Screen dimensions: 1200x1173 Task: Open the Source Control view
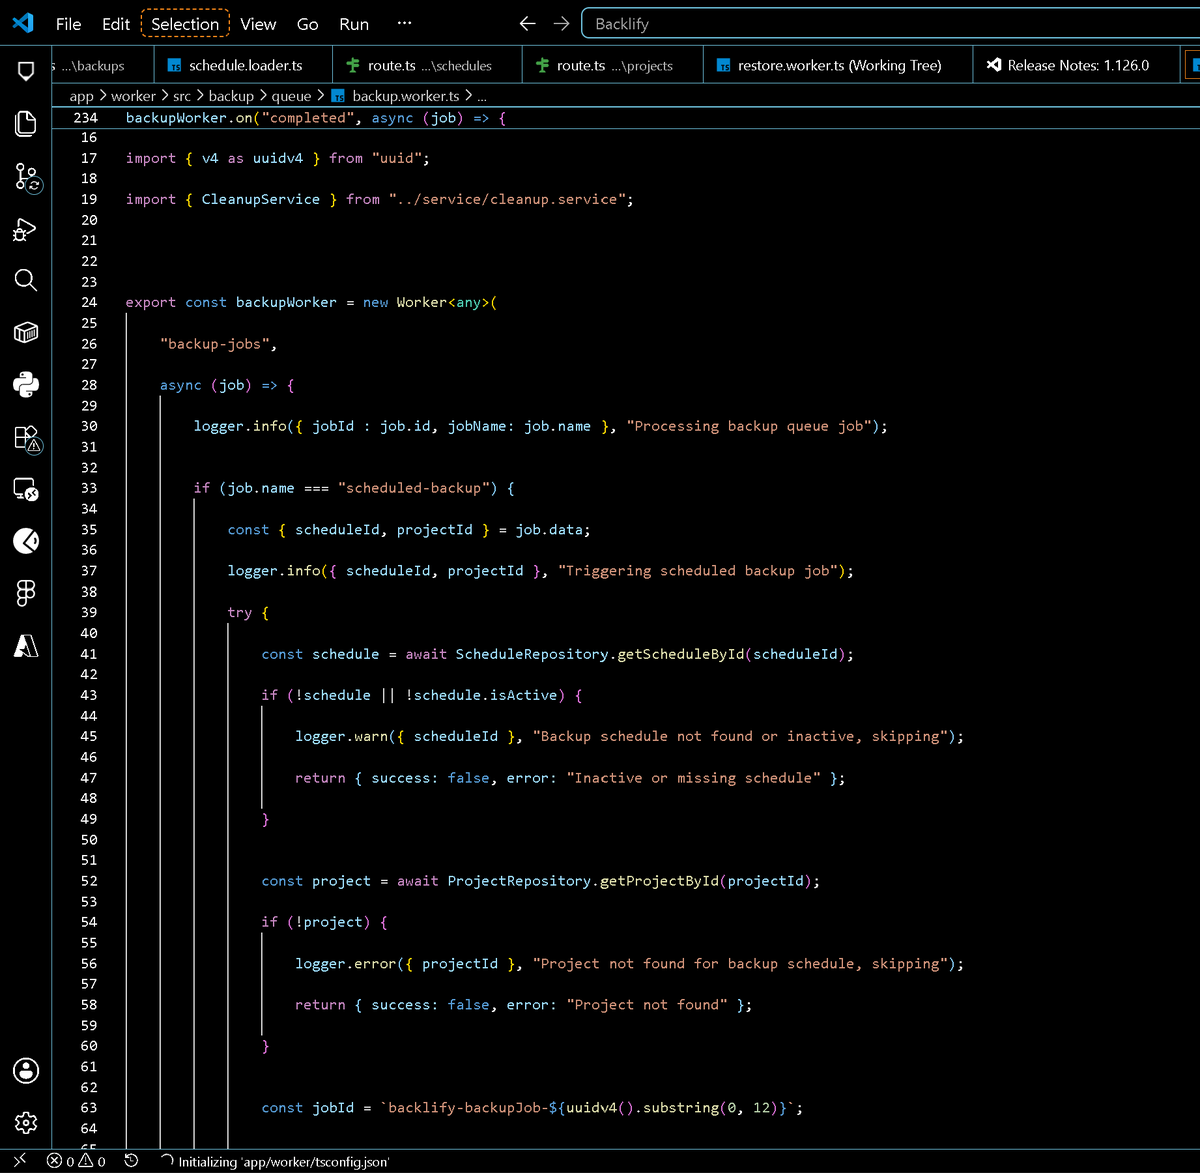tap(26, 178)
